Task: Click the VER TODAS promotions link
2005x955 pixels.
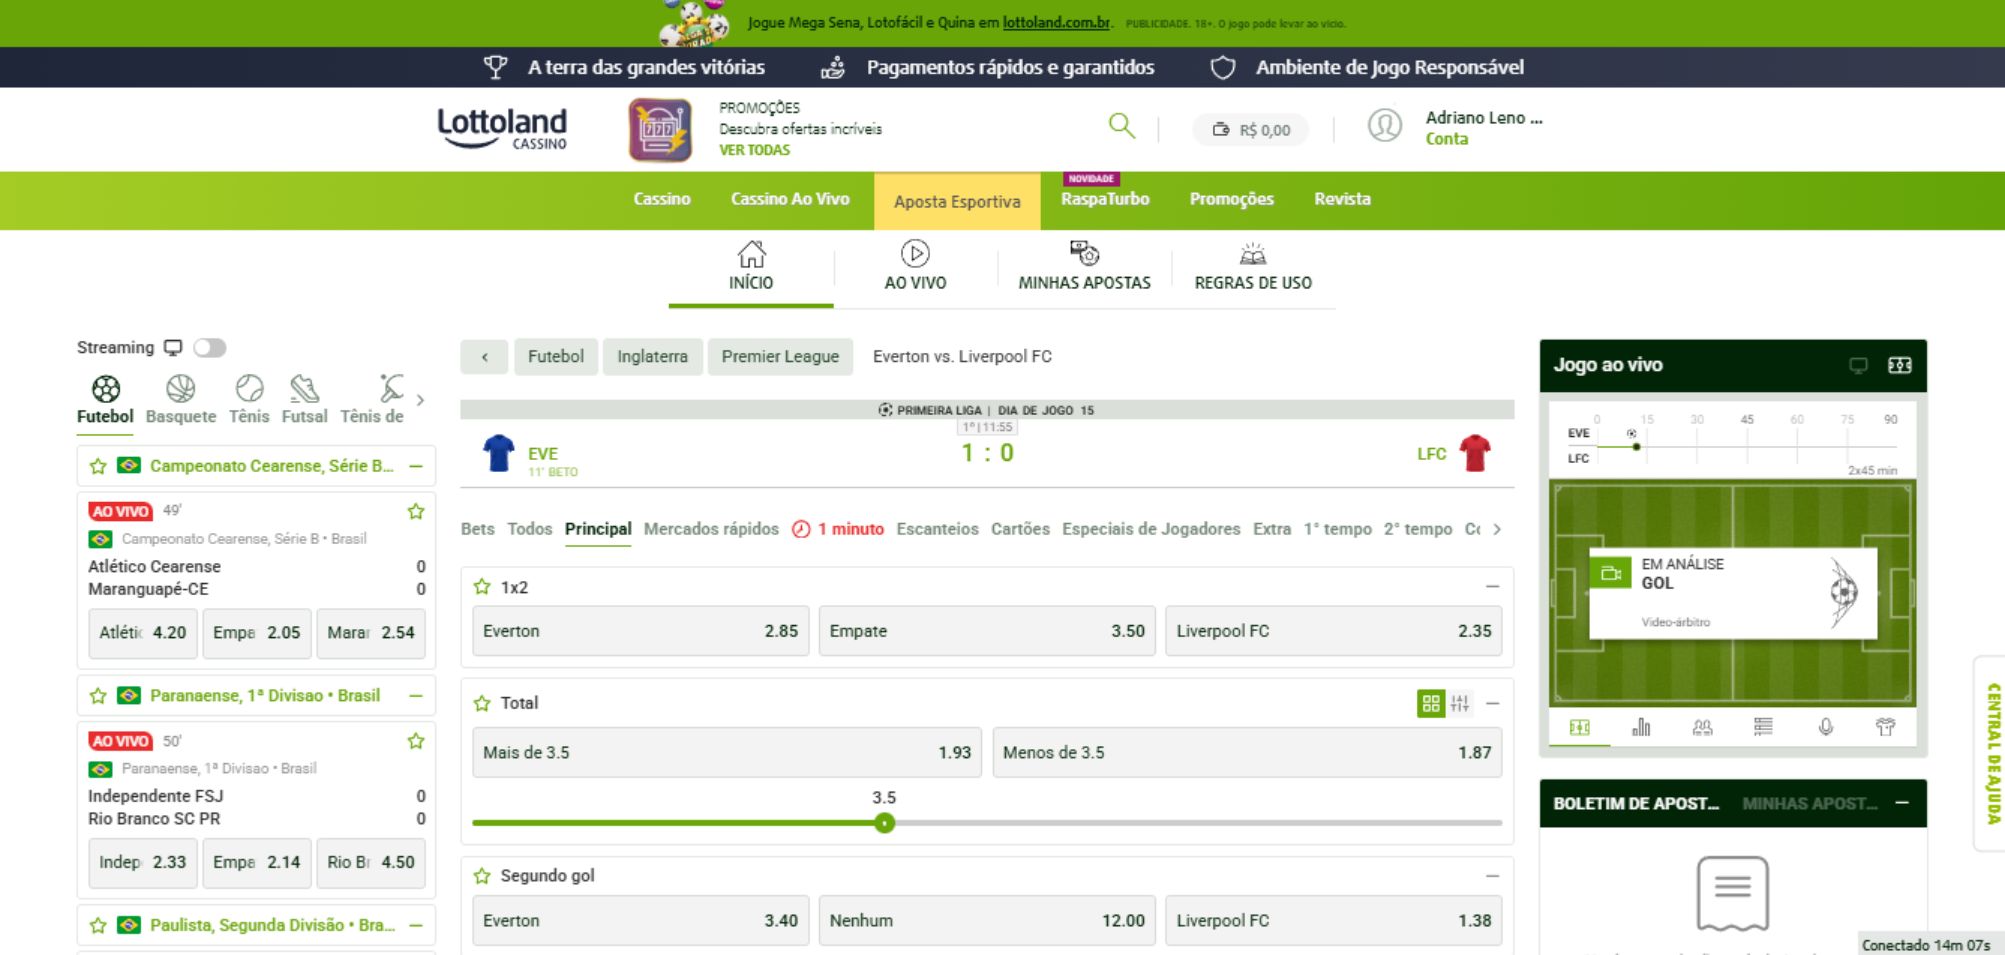Action: [754, 150]
